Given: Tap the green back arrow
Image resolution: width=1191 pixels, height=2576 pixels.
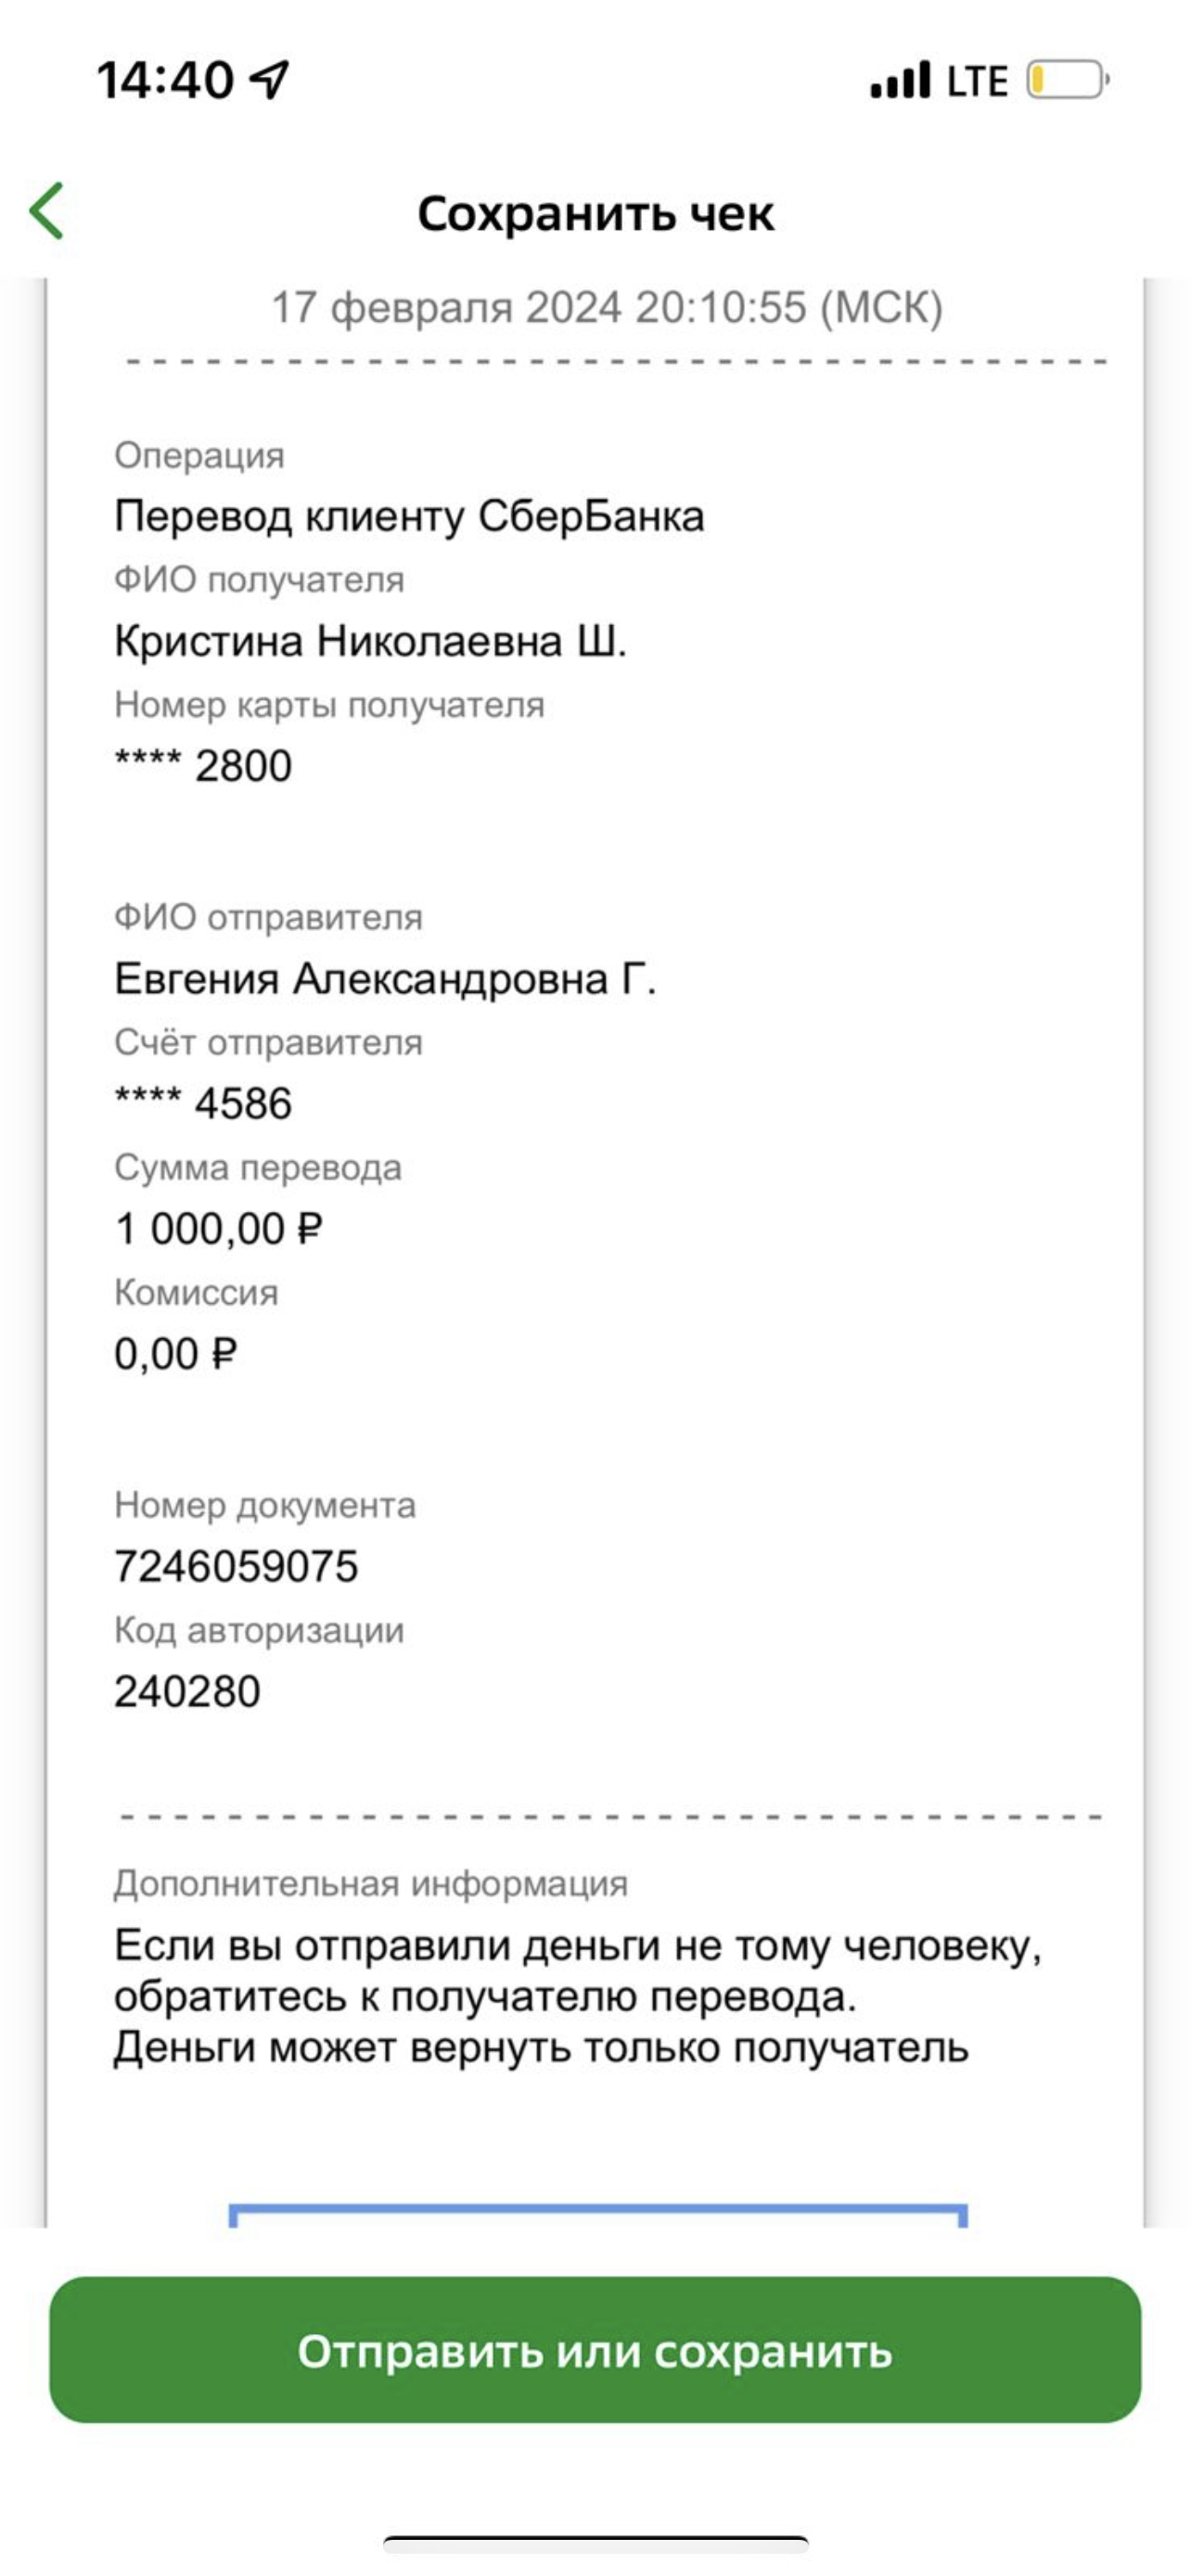Looking at the screenshot, I should coord(47,211).
